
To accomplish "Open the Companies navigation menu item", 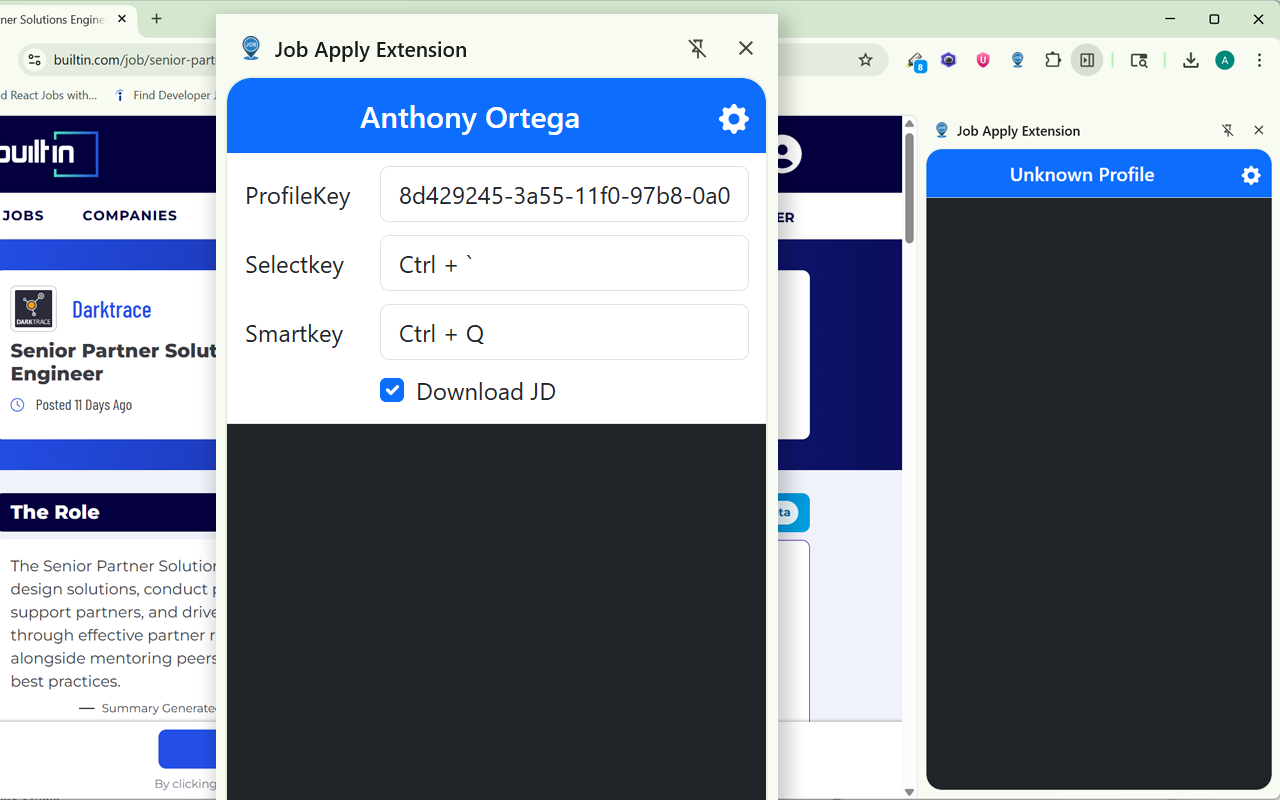I will 129,215.
